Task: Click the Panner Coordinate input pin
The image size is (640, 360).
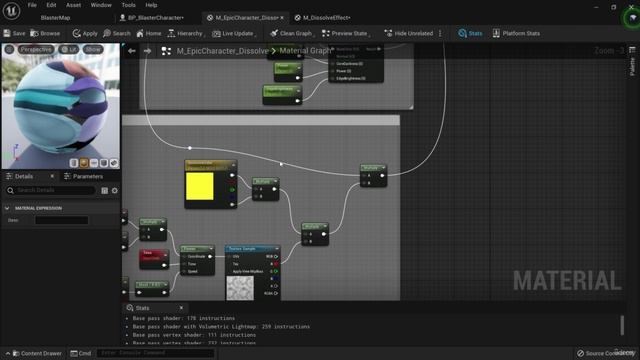Action: [x=184, y=257]
